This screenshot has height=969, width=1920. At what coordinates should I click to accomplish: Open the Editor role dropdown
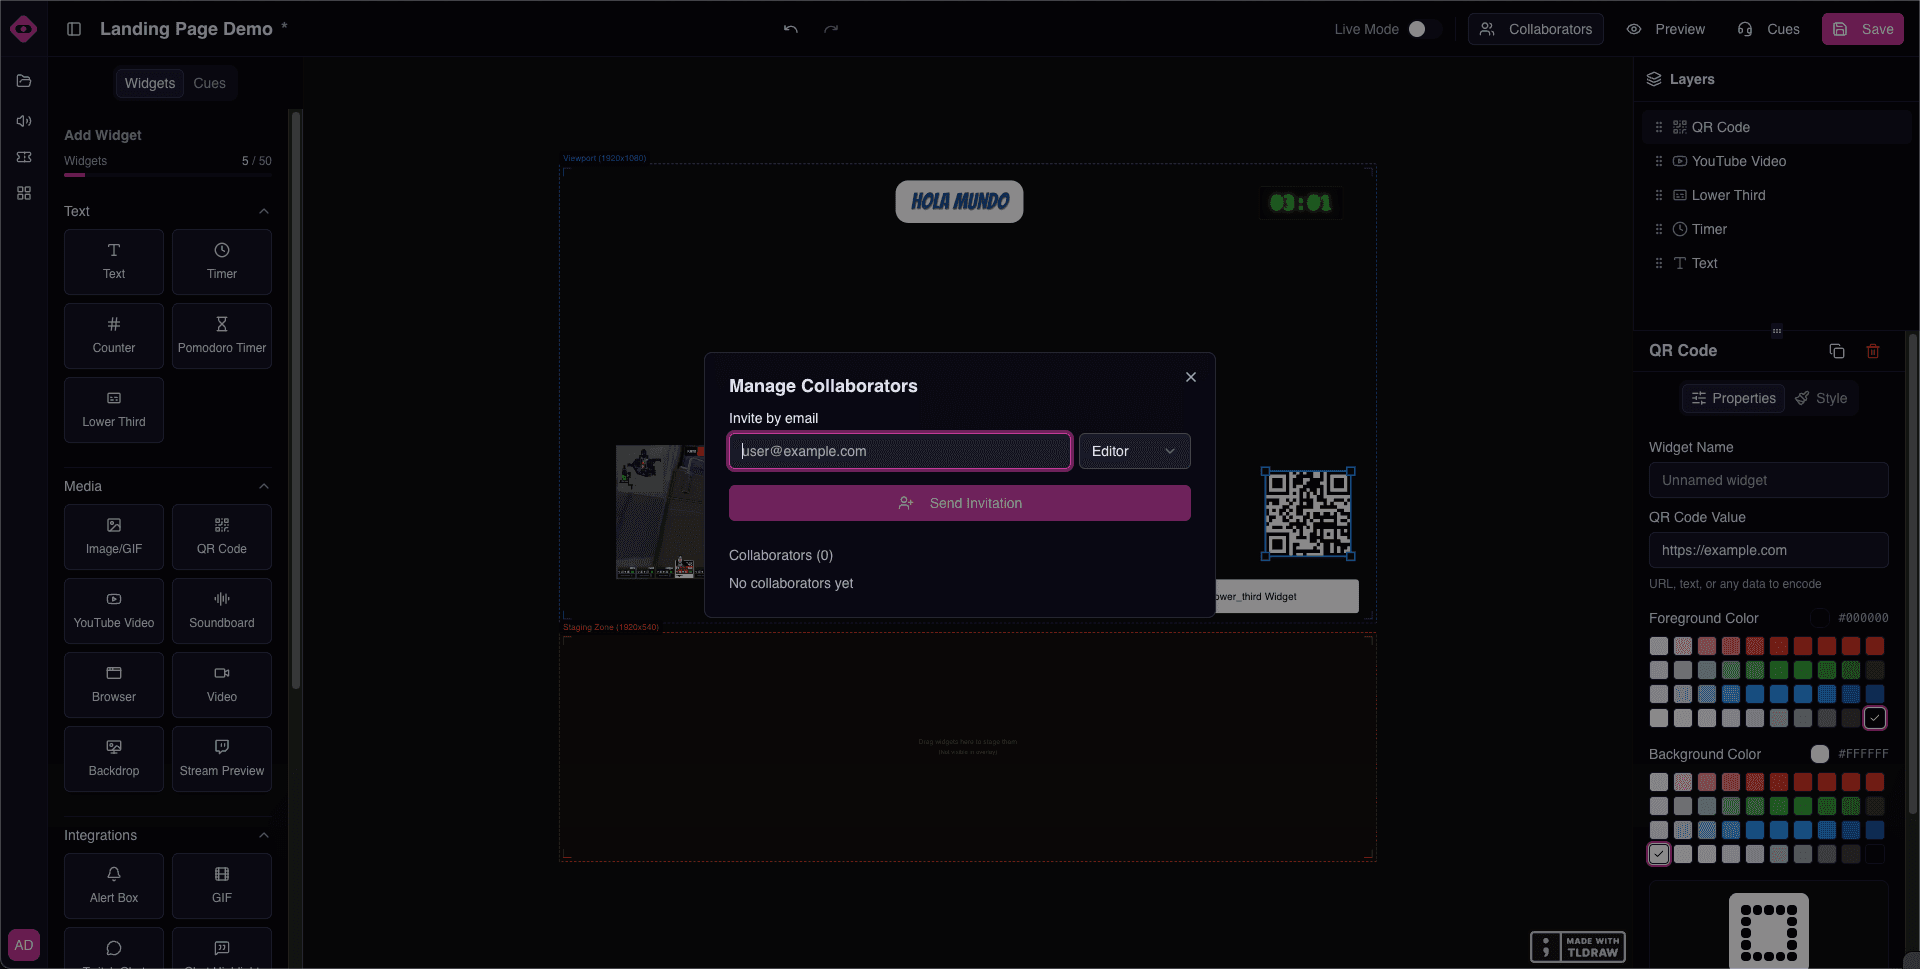click(x=1134, y=451)
